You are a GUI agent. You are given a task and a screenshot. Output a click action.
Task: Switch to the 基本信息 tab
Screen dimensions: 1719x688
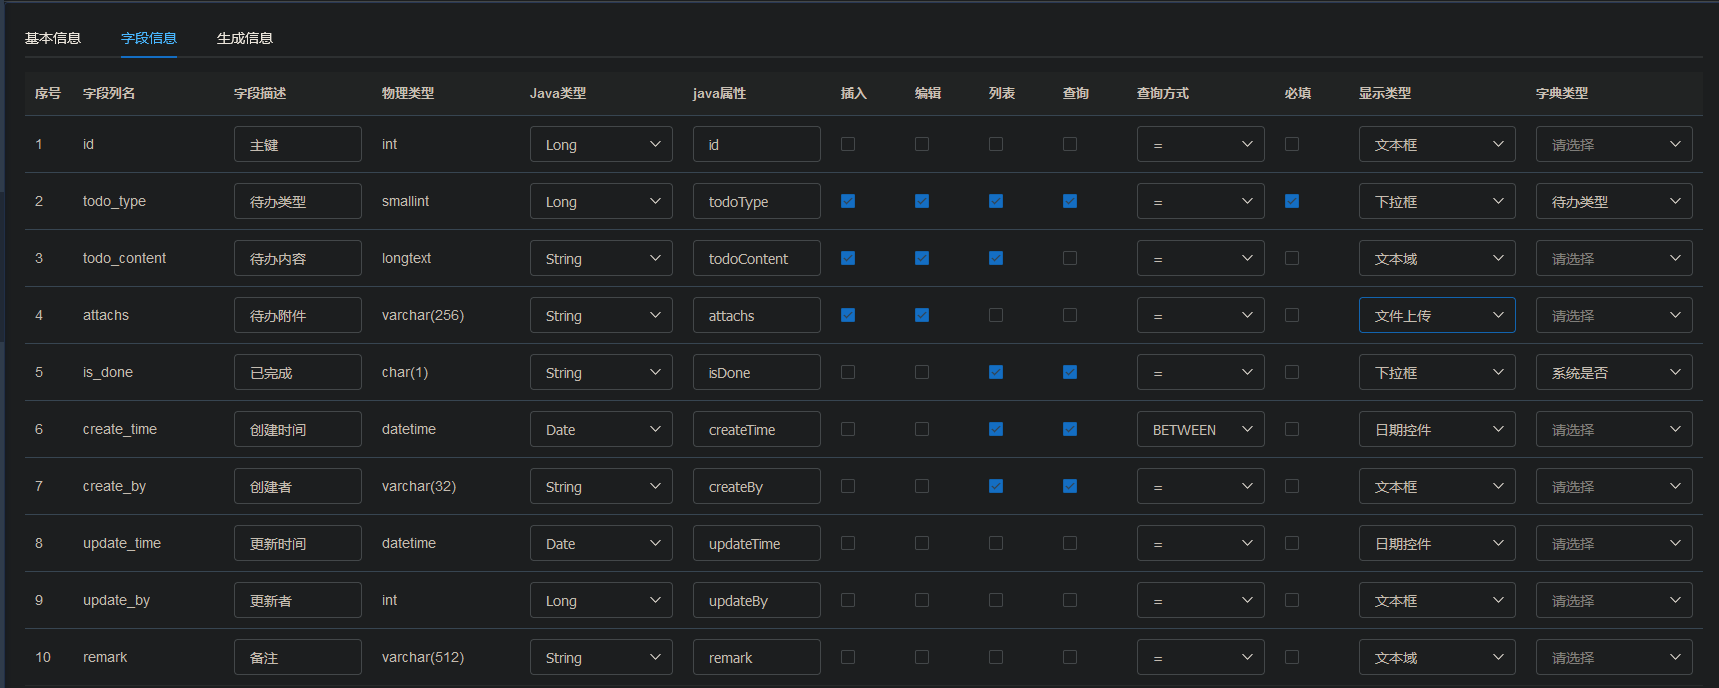pyautogui.click(x=53, y=38)
